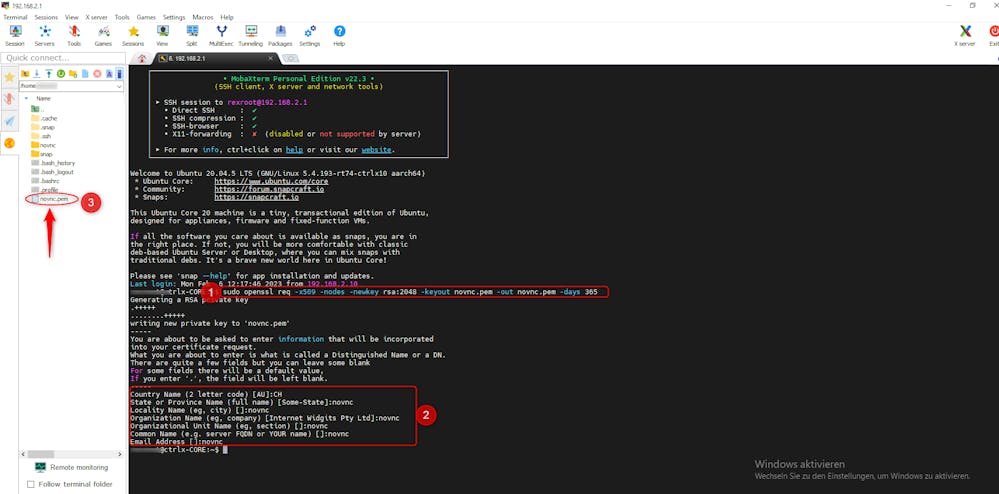The height and width of the screenshot is (494, 999).
Task: Open the Terminal menu
Action: pos(15,17)
